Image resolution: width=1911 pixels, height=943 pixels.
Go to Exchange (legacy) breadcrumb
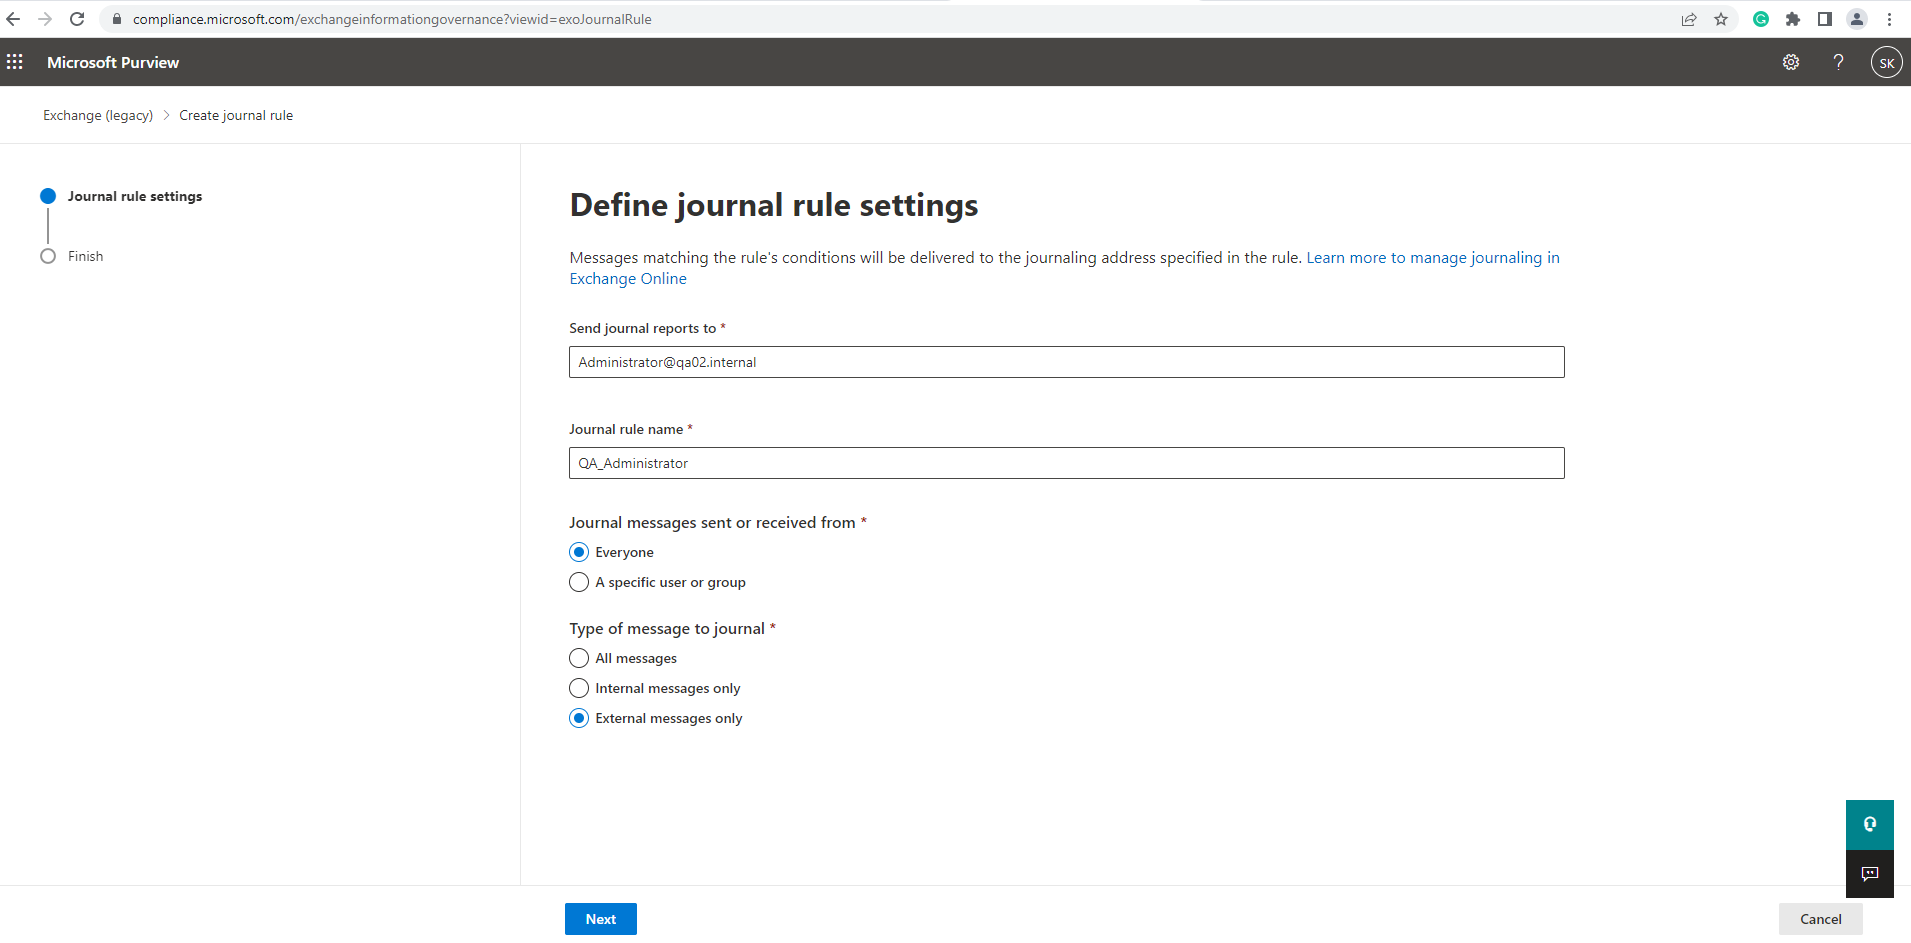click(98, 115)
